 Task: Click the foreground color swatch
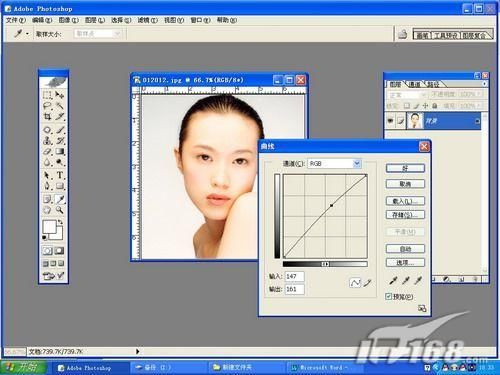pos(49,227)
